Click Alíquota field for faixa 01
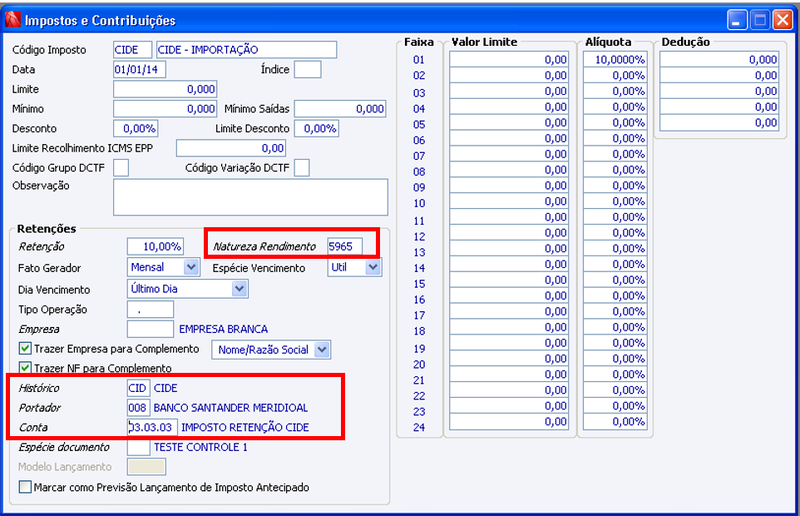 coord(615,59)
